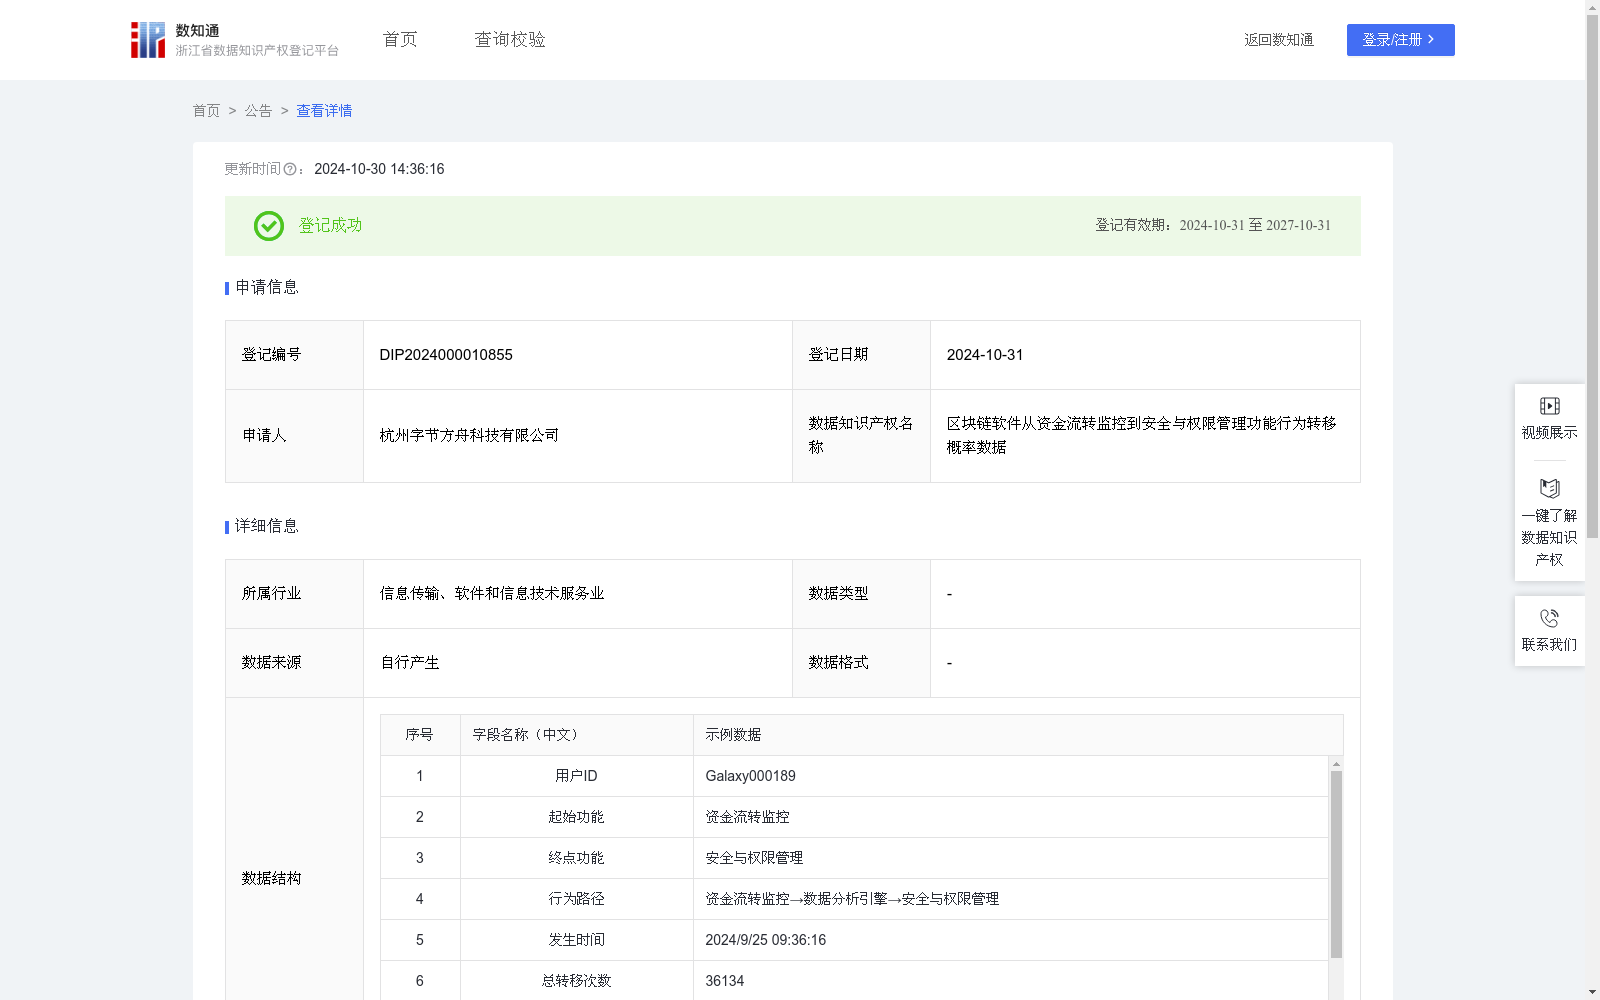Go to 公告 in the breadcrumb
1600x1000 pixels.
click(x=258, y=111)
